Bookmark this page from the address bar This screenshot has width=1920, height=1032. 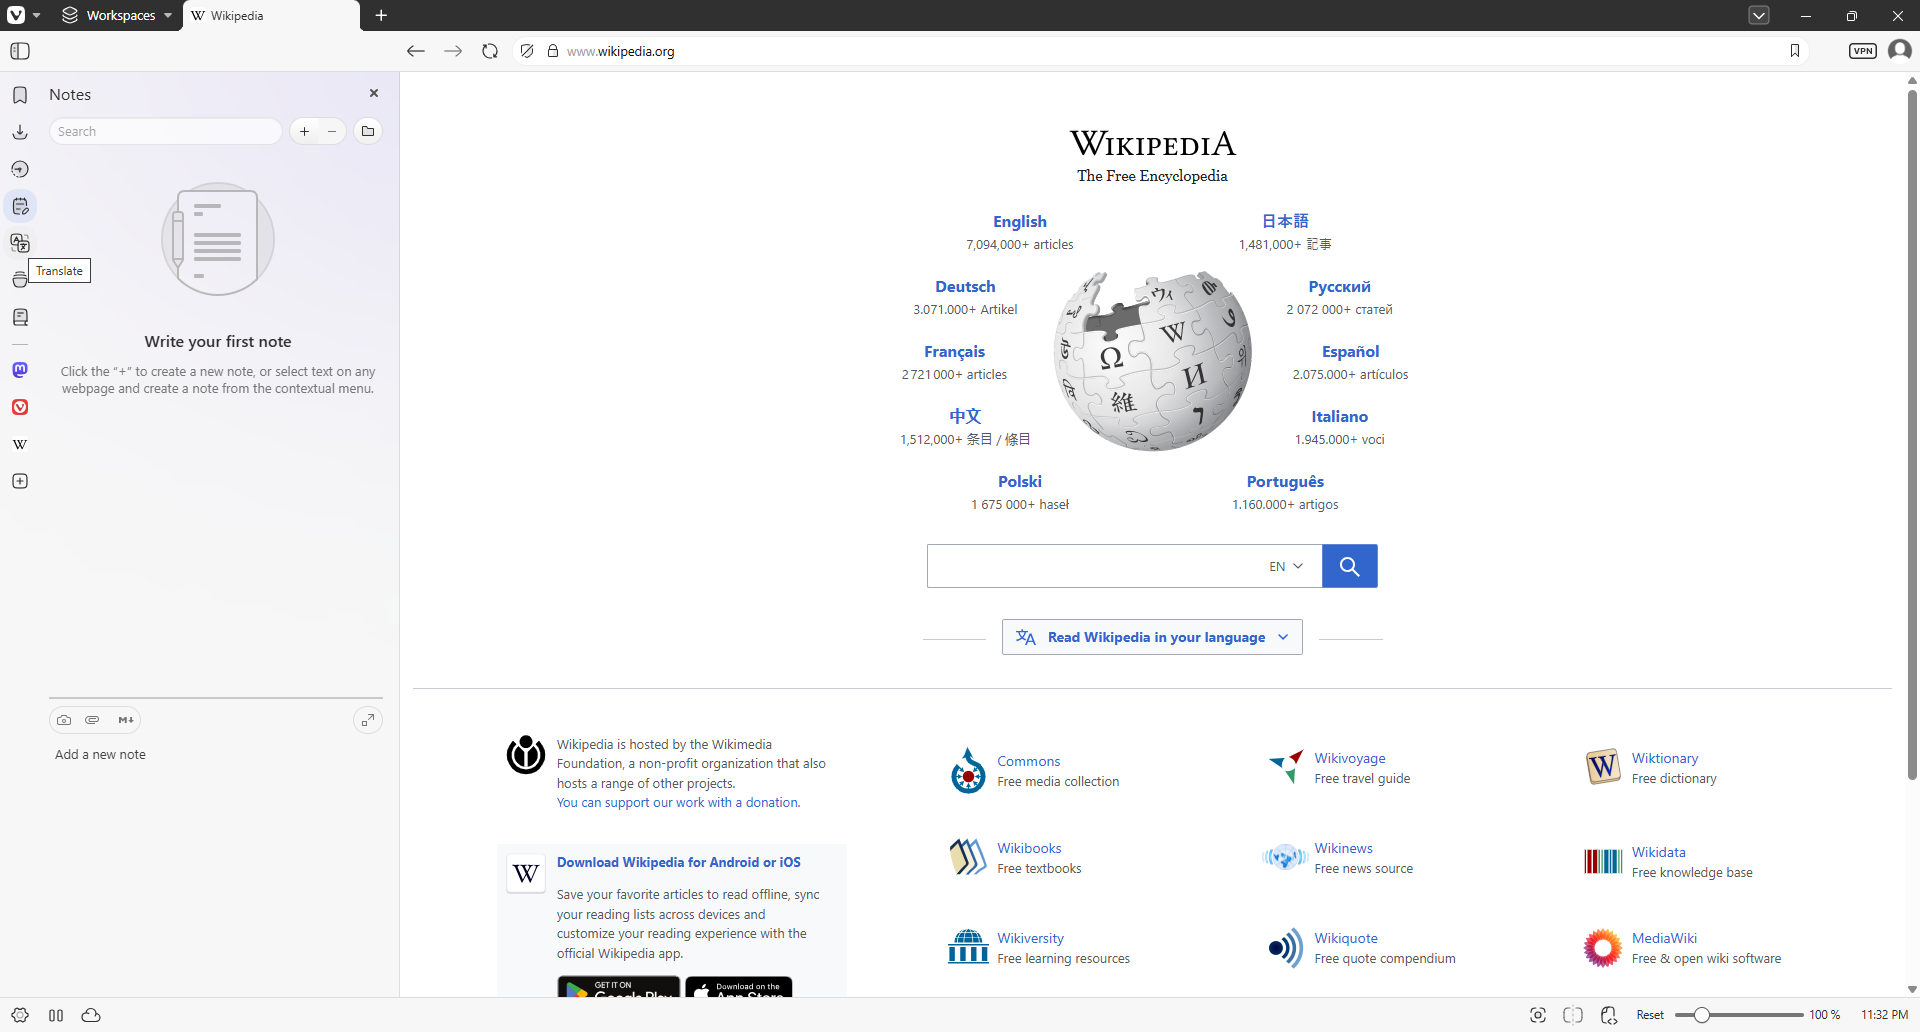coord(1795,51)
